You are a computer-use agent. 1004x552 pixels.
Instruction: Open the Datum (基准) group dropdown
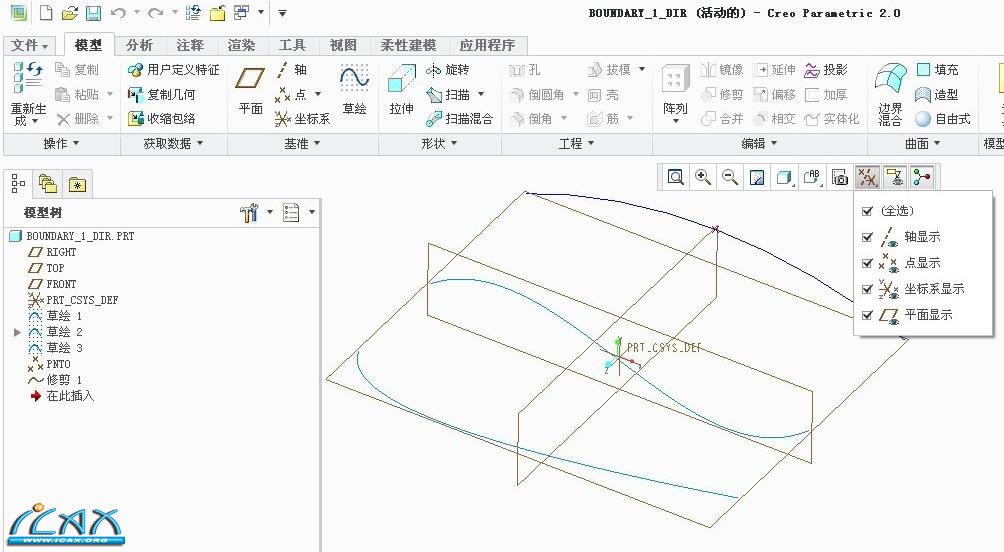pos(303,144)
